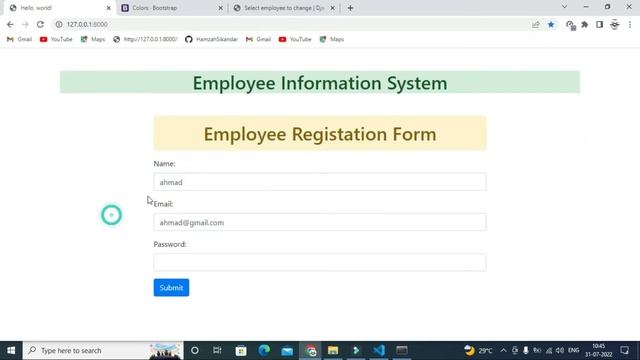The width and height of the screenshot is (640, 360).
Task: Open the HamzahSikandar GitHub bookmark
Action: coord(211,39)
